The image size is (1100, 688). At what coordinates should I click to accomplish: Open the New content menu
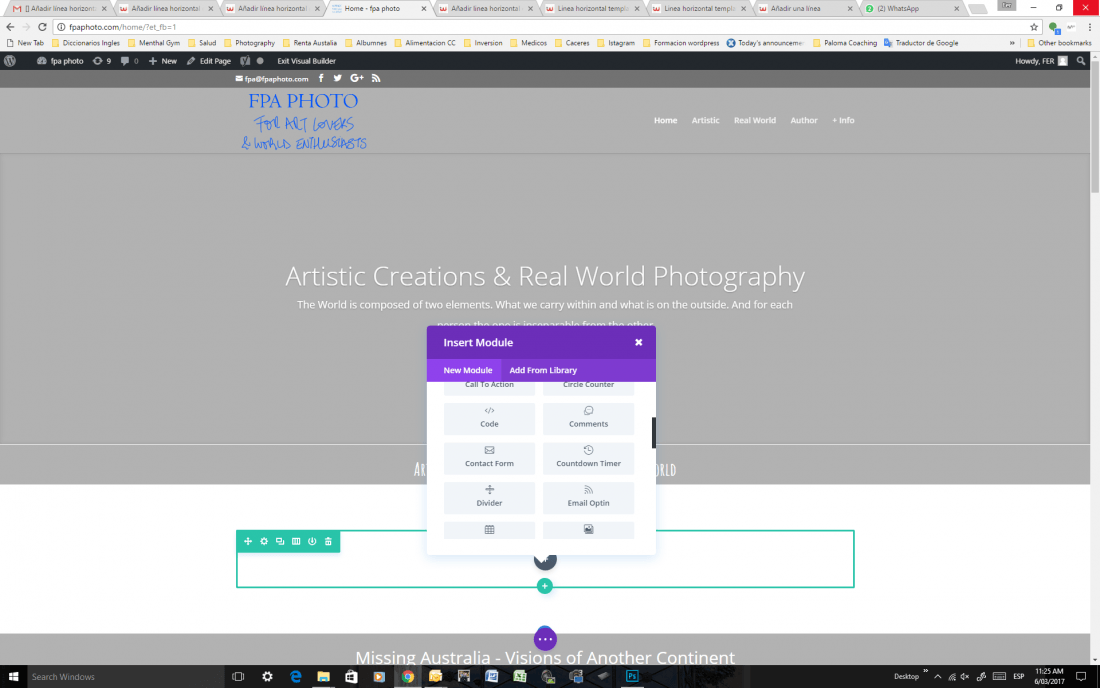click(x=163, y=61)
